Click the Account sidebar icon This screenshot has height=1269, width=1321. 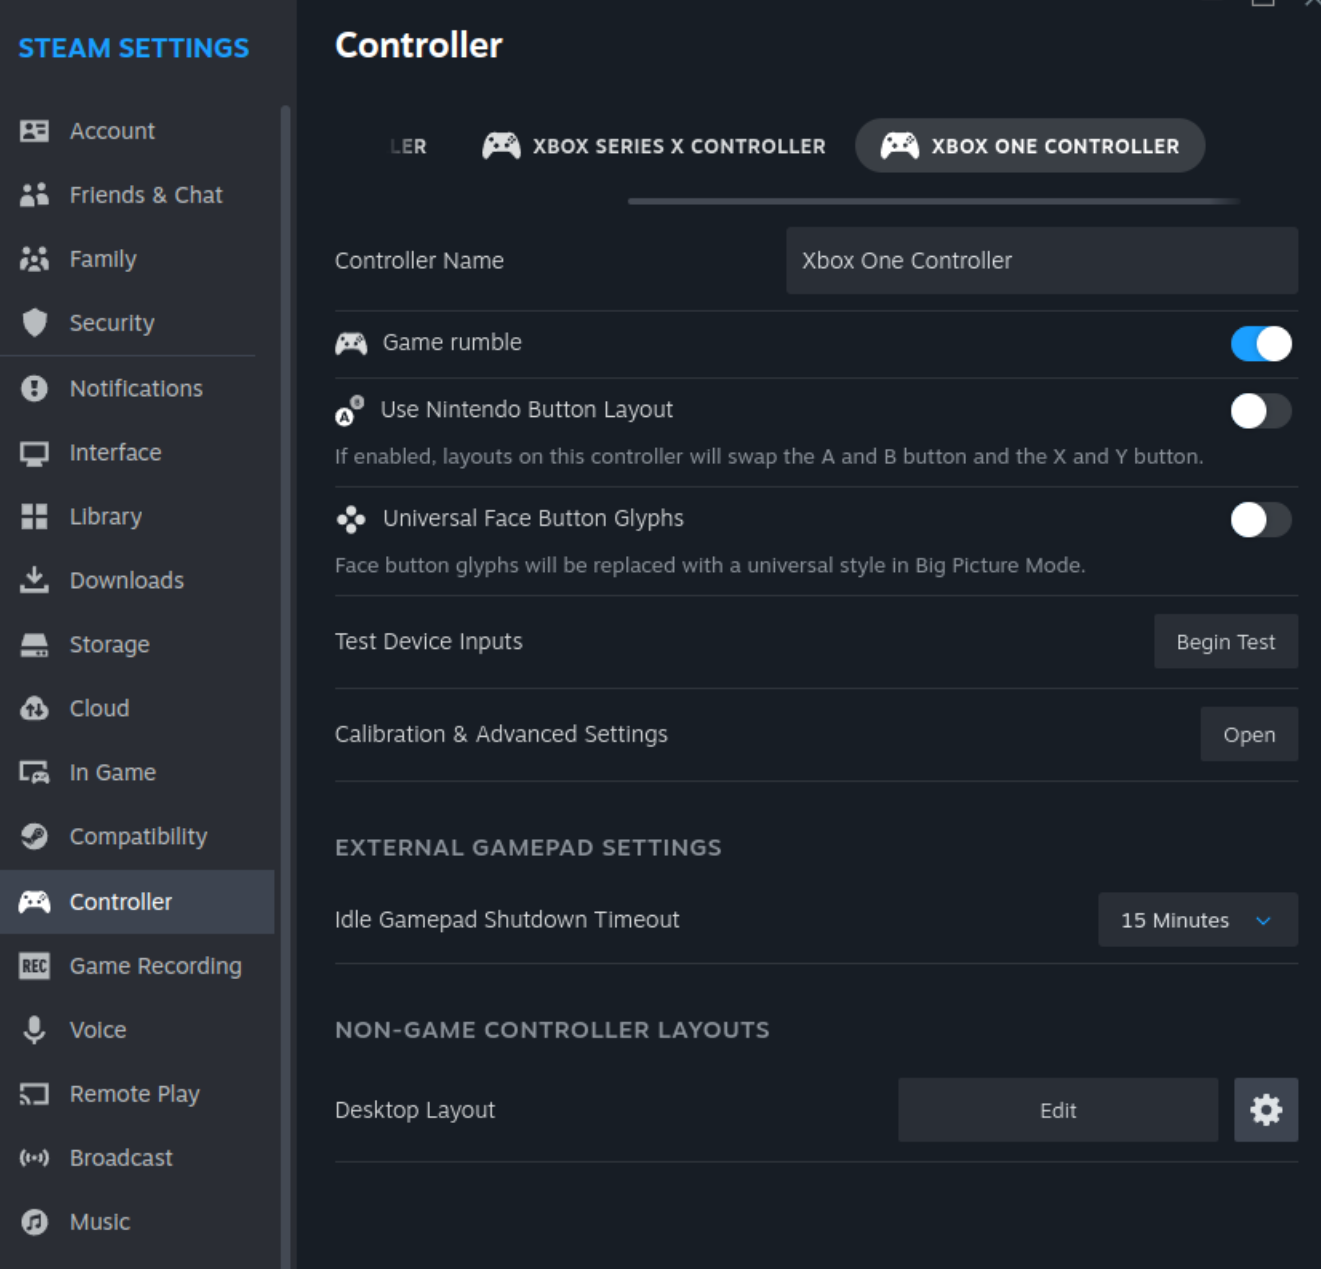[x=34, y=131]
